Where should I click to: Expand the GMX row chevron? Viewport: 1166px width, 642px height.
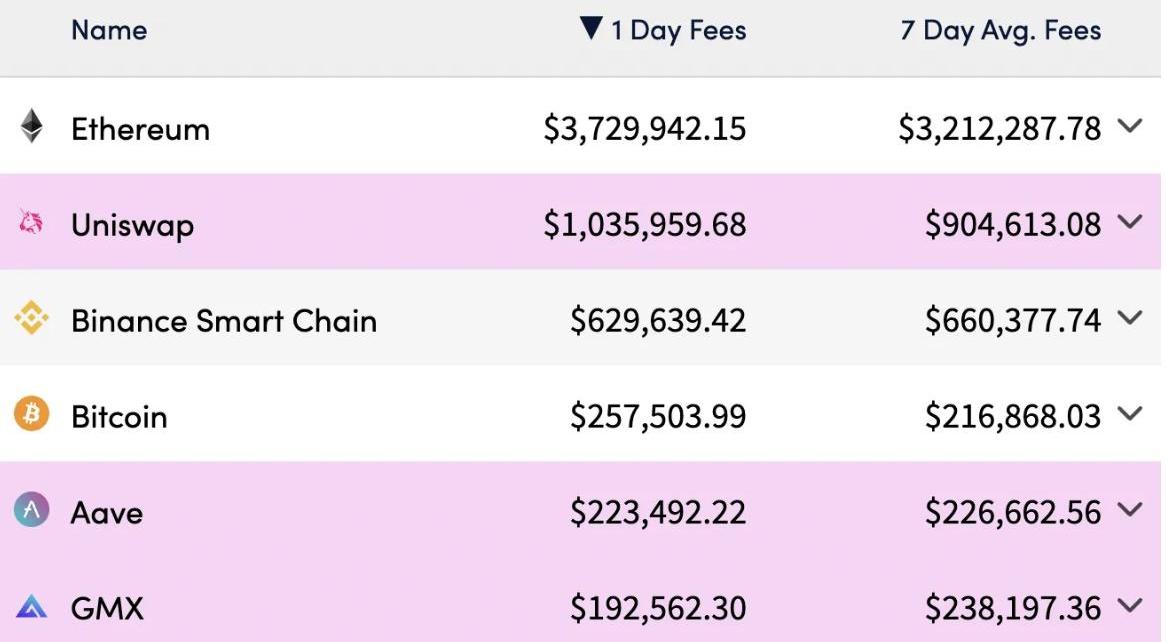tap(1130, 605)
